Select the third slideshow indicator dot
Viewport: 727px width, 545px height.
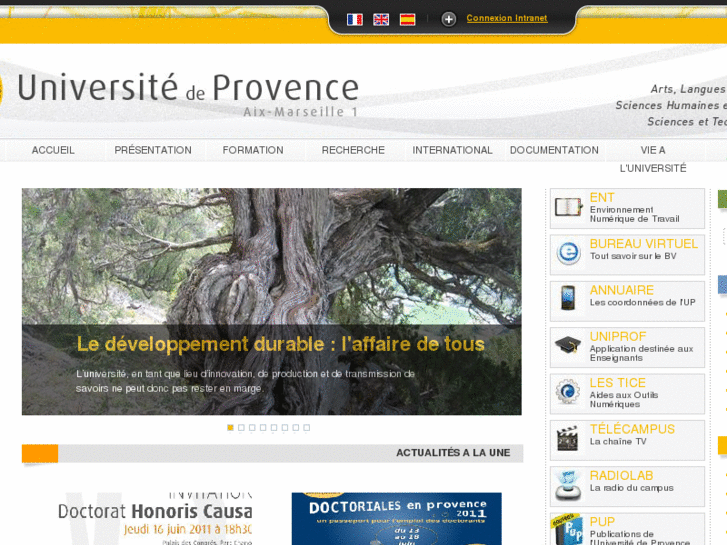point(252,428)
